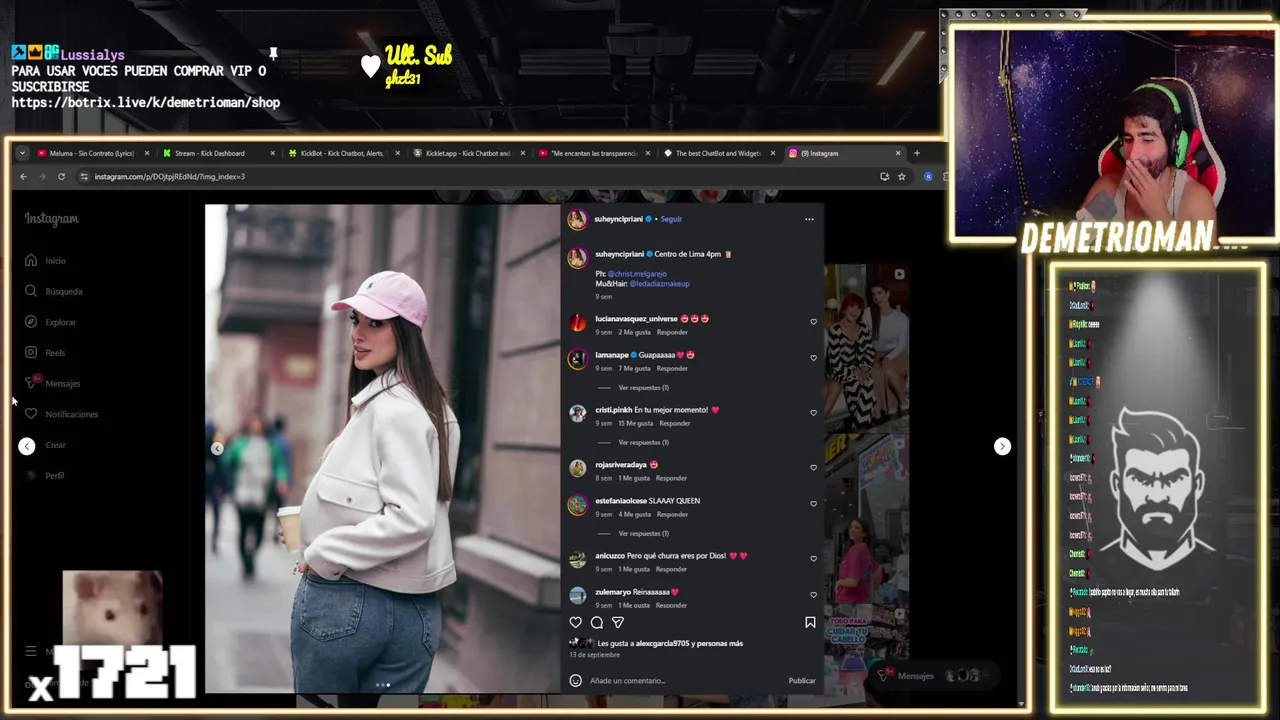Open suheyncipriani profile name in header
The width and height of the screenshot is (1280, 720).
[x=619, y=219]
